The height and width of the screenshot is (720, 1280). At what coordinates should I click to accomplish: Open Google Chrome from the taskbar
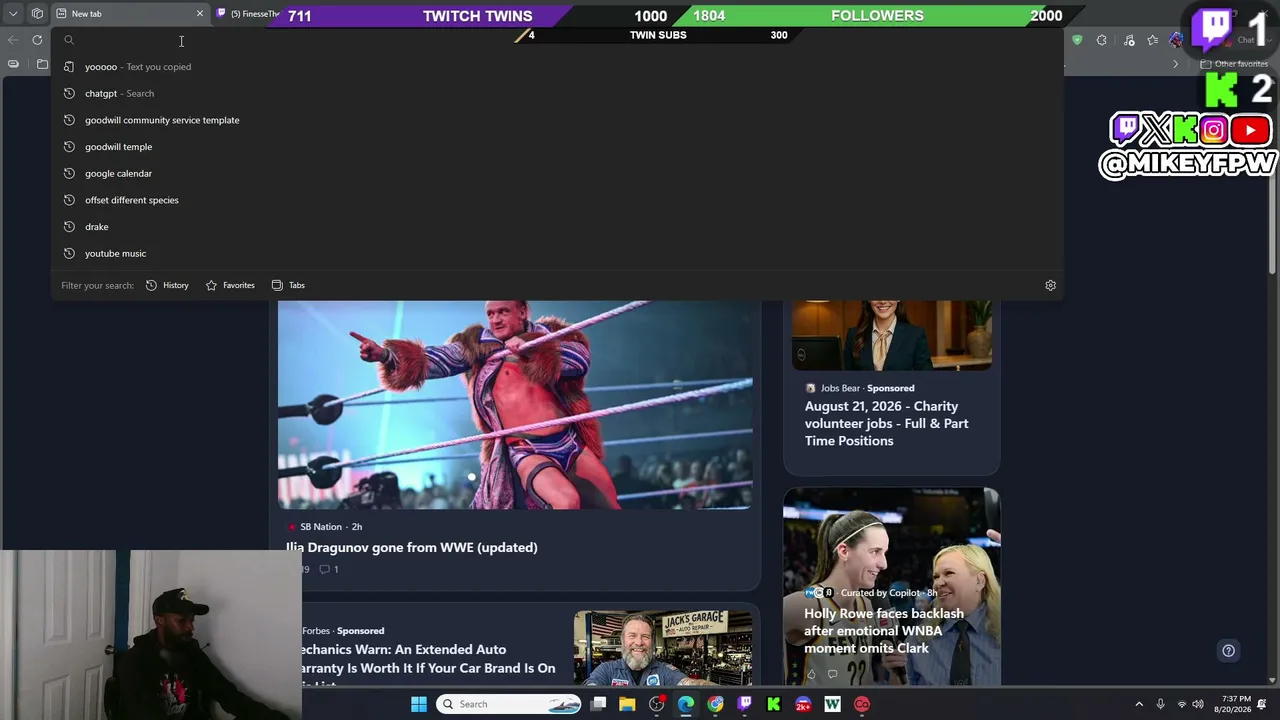click(x=715, y=704)
